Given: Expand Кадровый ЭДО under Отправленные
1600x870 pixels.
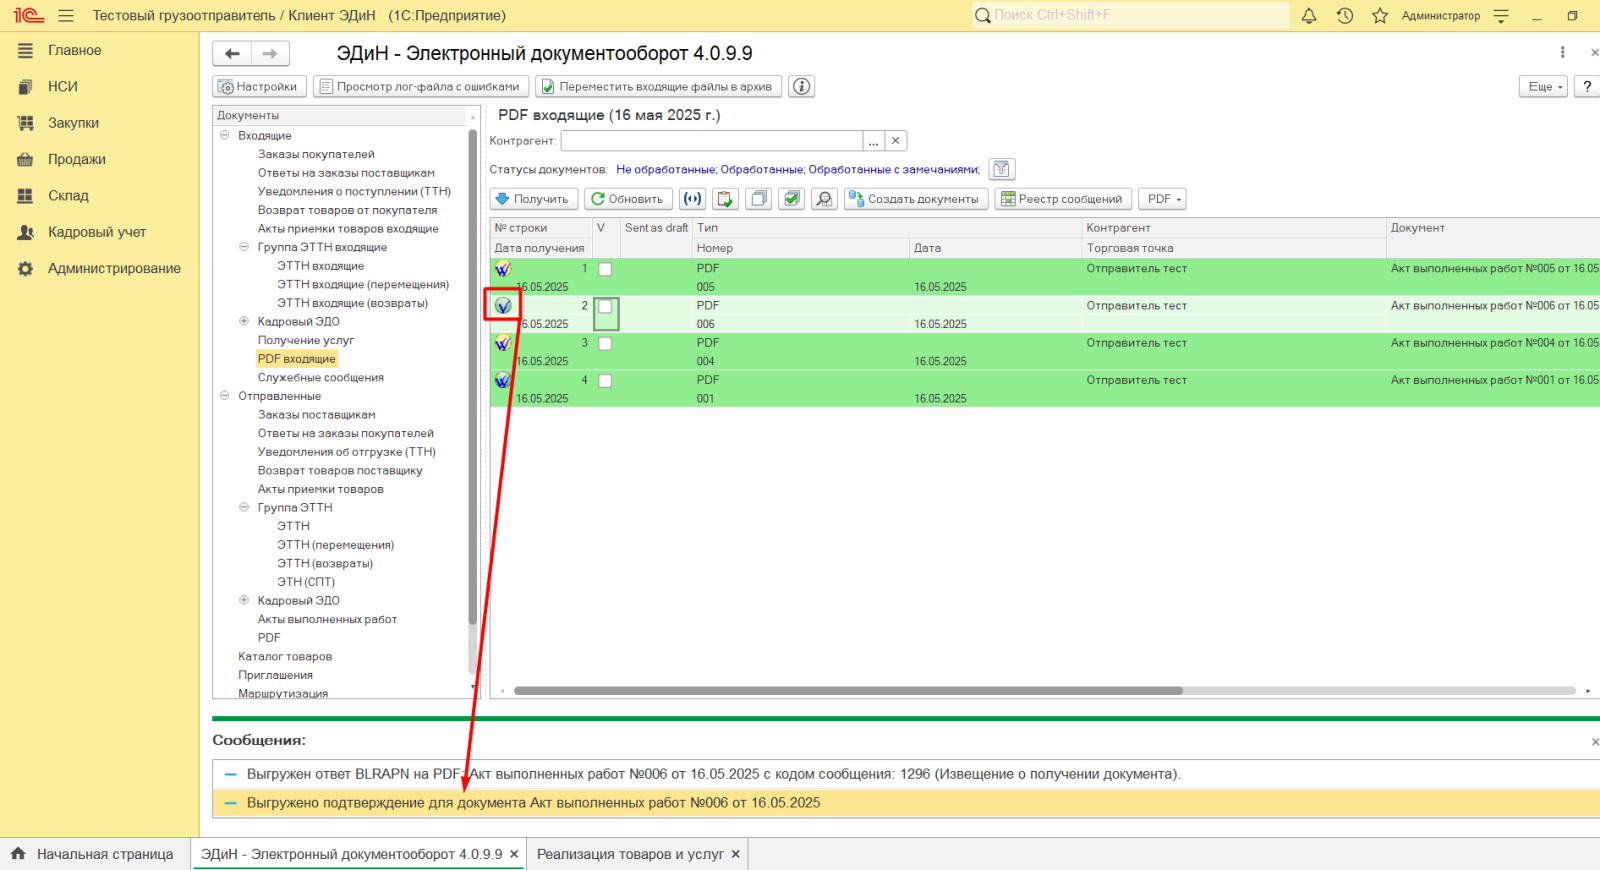Looking at the screenshot, I should 244,600.
